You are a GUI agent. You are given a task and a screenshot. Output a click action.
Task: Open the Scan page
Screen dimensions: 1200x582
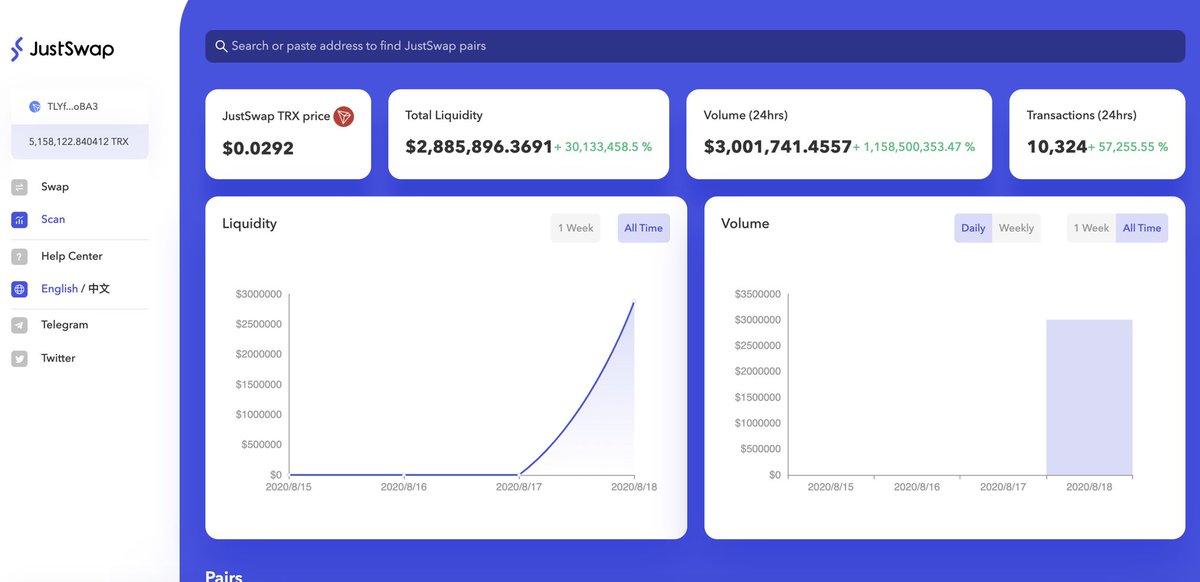(x=53, y=219)
